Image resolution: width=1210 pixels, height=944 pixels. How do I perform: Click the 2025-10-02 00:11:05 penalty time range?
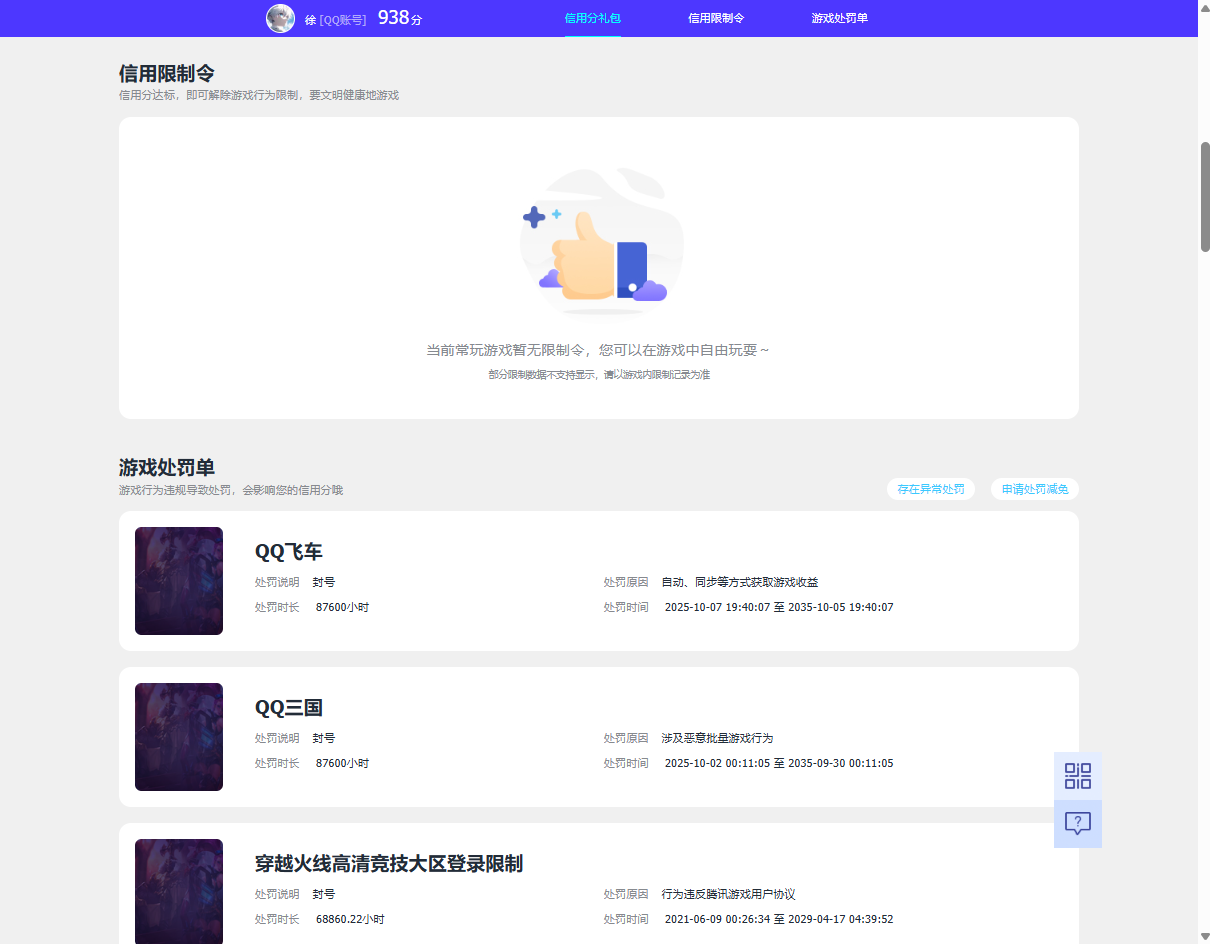click(x=779, y=763)
